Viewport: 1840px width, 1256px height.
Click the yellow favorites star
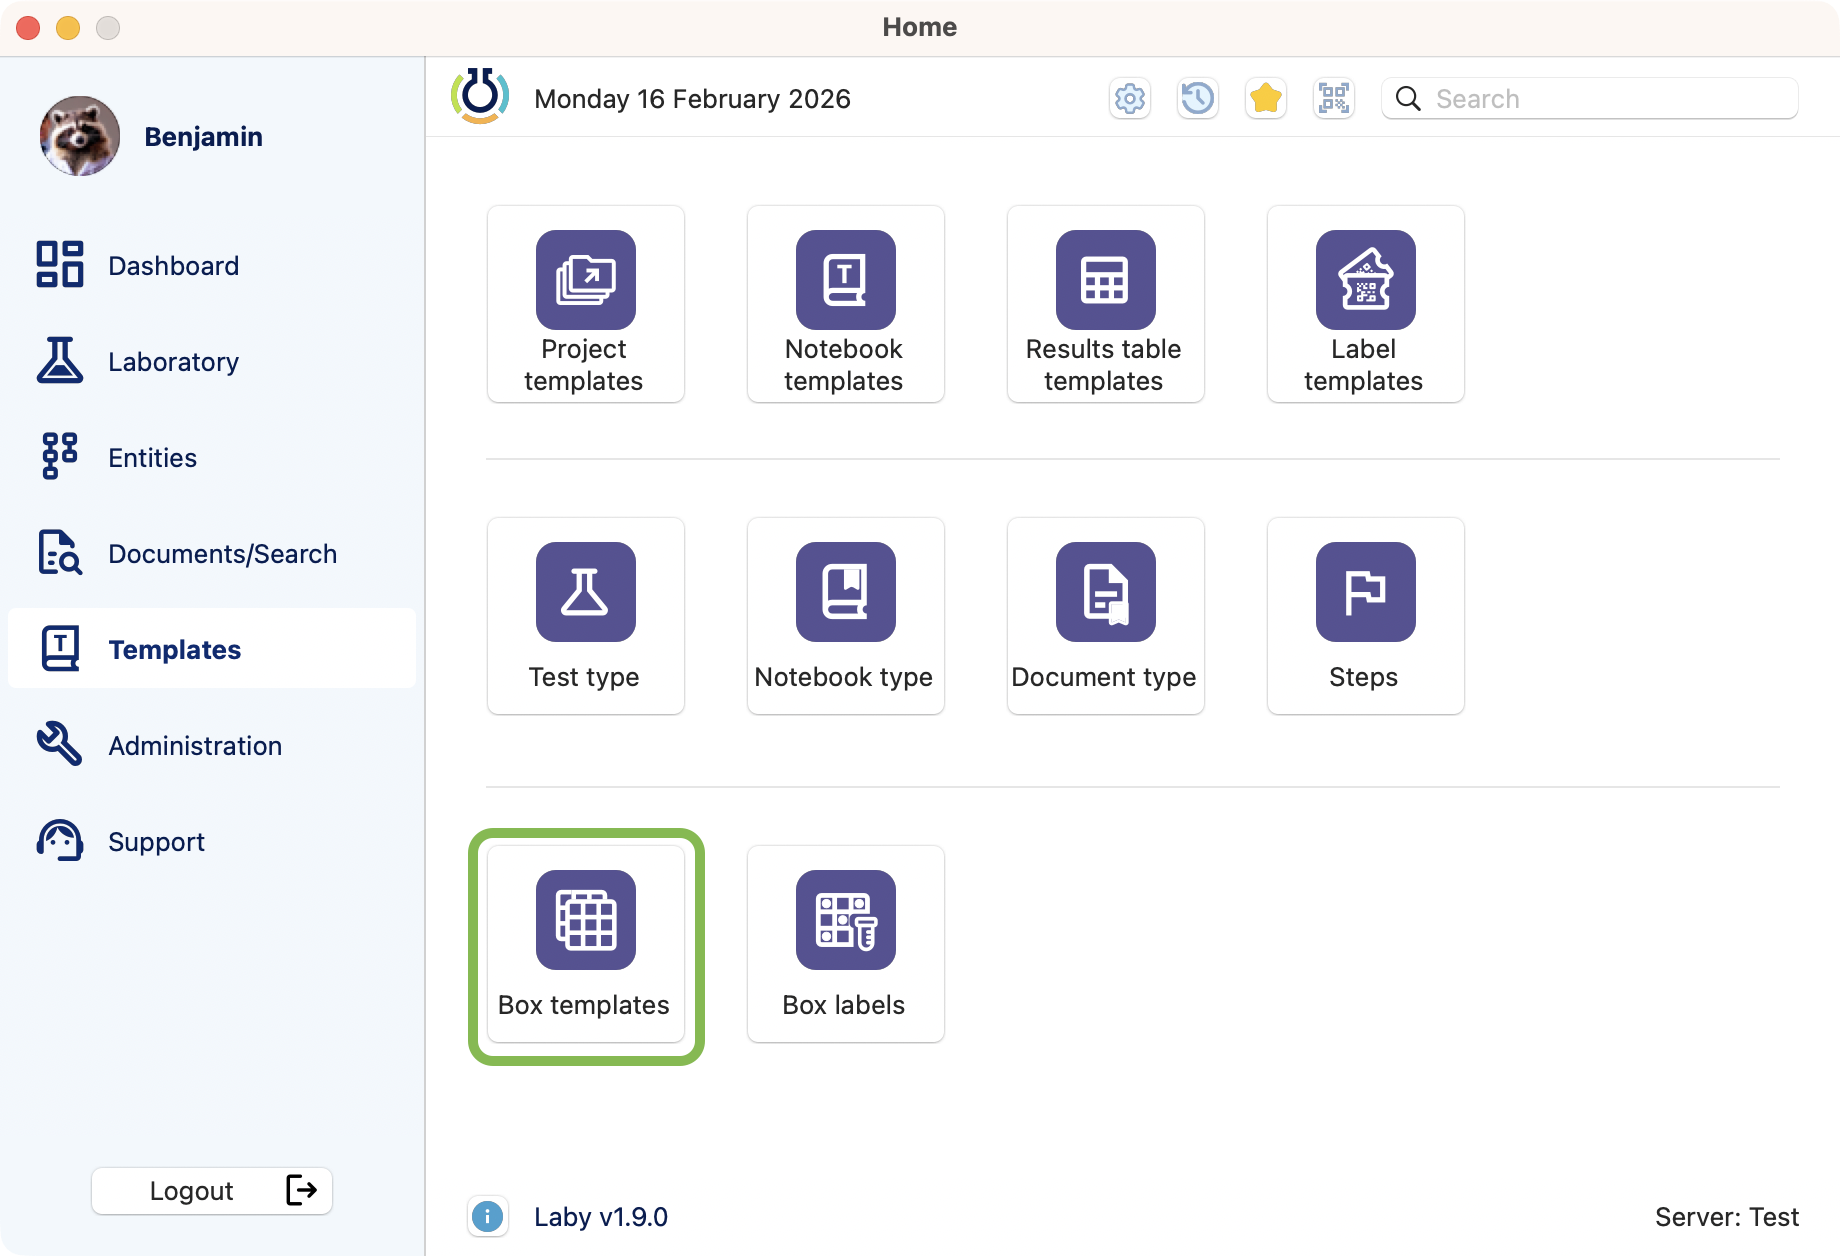[1266, 98]
